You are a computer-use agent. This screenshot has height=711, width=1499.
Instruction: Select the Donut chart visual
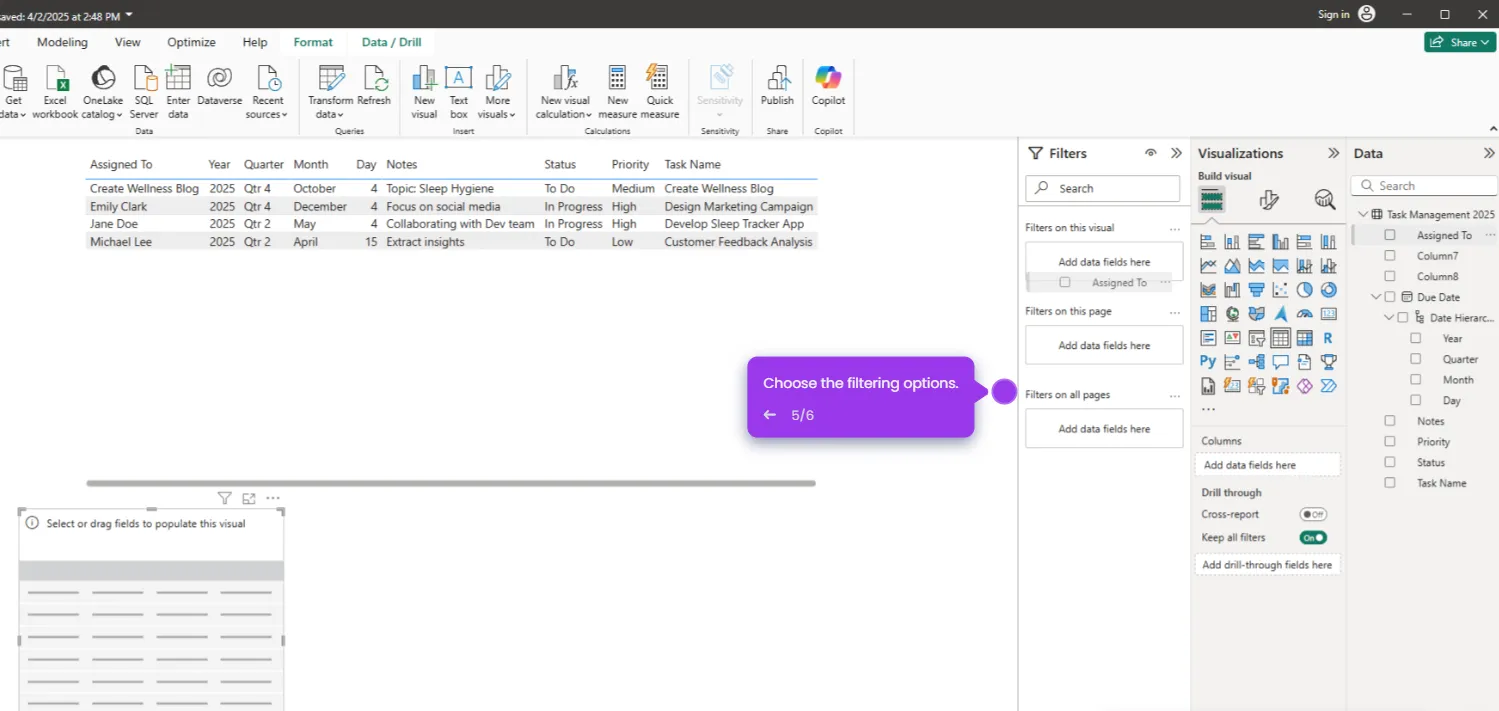[1328, 290]
